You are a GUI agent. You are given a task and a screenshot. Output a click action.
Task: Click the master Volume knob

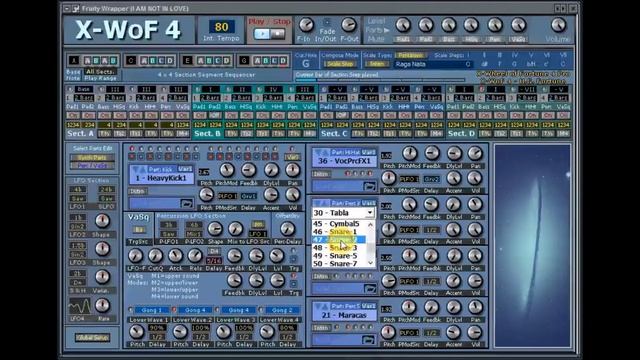[x=558, y=25]
